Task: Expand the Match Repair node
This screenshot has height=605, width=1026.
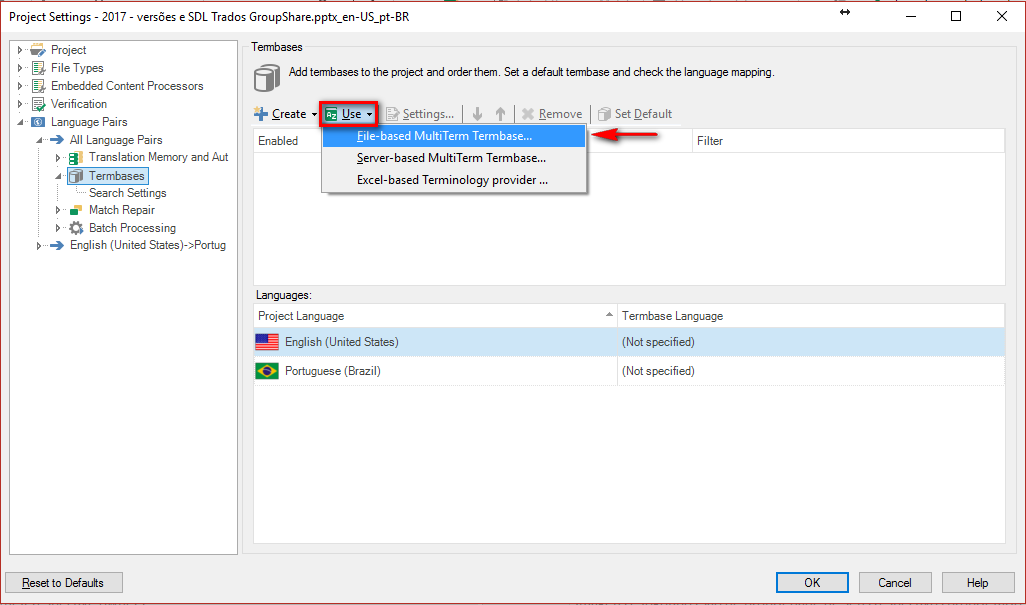Action: (x=58, y=210)
